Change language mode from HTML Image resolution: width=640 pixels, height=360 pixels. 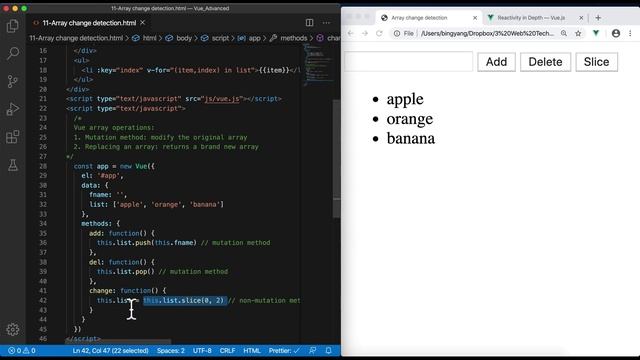pos(252,351)
